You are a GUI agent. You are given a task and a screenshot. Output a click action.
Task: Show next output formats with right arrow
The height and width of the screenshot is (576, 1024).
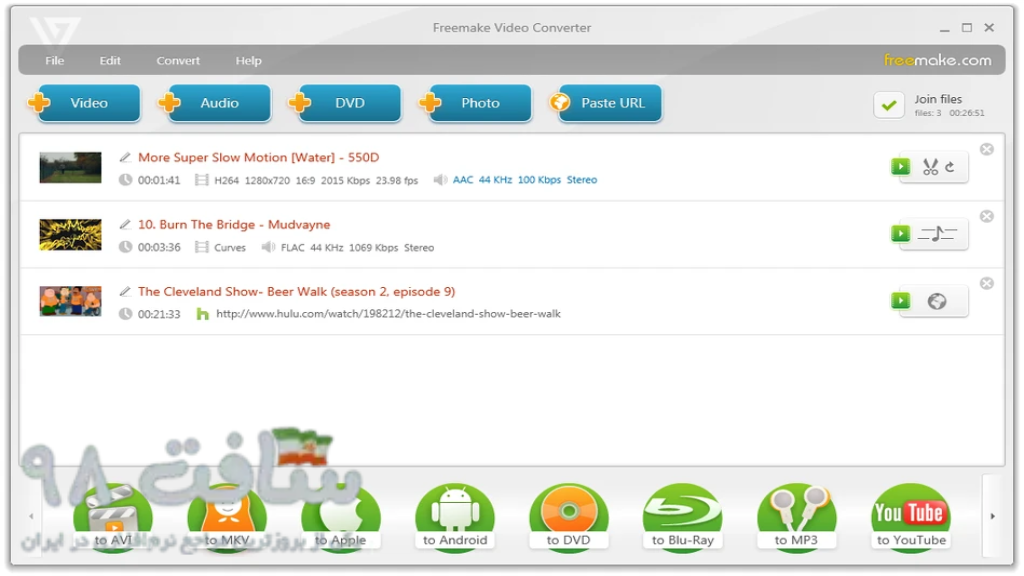click(993, 517)
